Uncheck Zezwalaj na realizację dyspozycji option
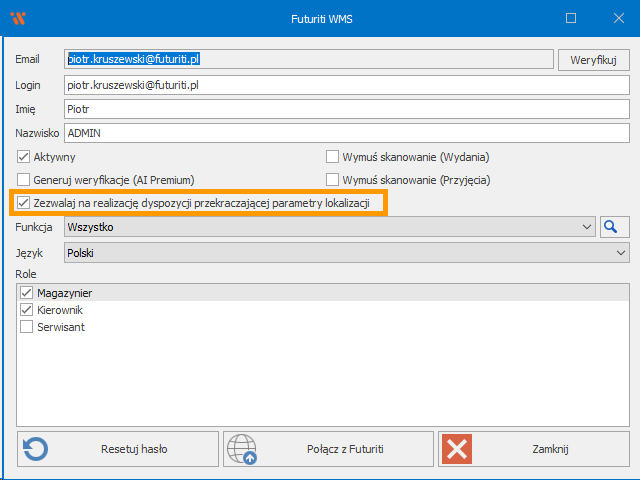Viewport: 640px width, 480px height. (x=24, y=204)
